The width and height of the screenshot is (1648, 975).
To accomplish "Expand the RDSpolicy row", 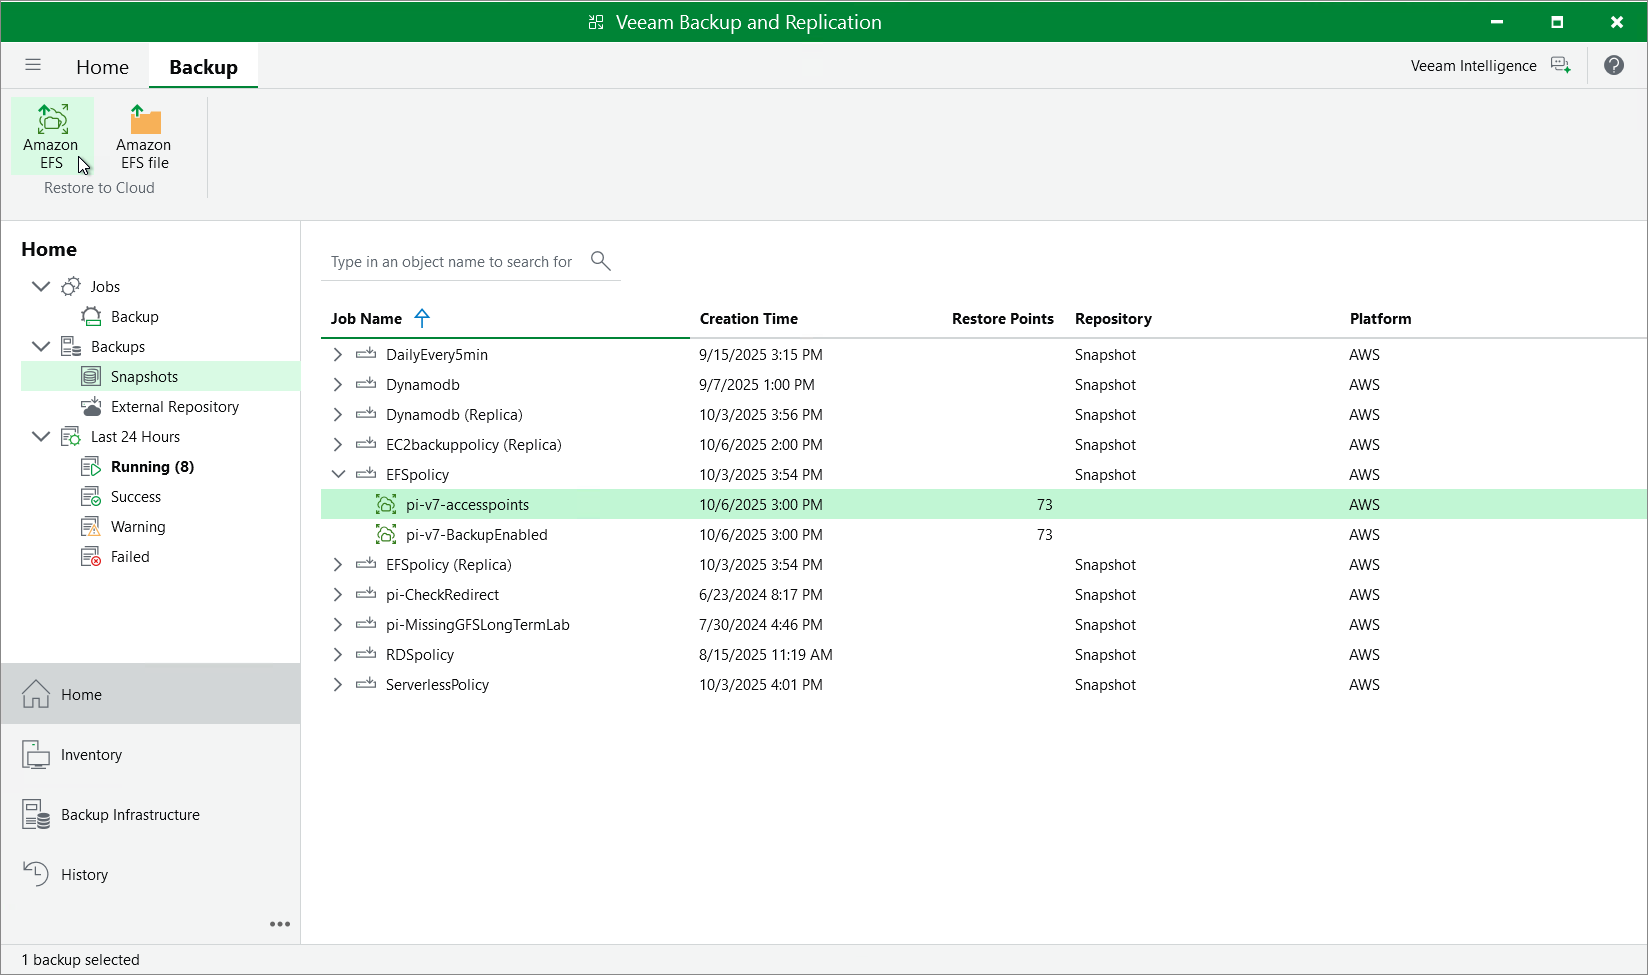I will click(338, 655).
